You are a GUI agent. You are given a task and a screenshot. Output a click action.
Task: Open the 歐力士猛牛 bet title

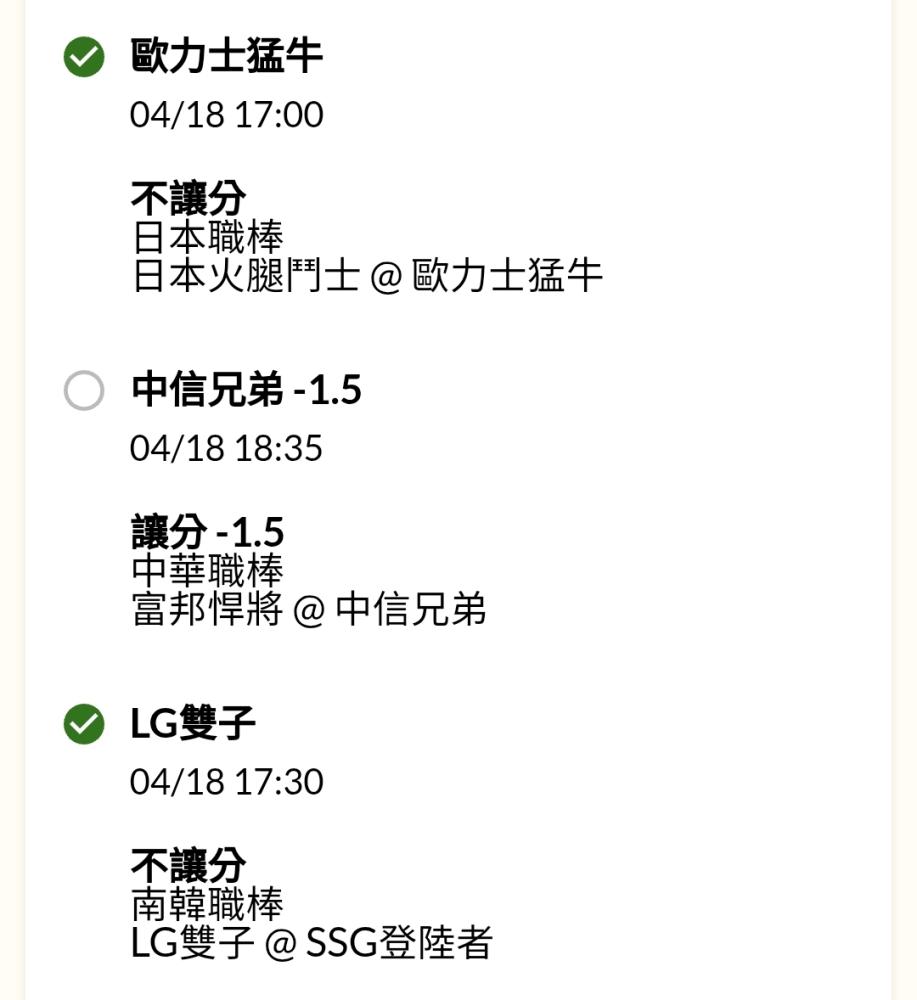point(226,56)
